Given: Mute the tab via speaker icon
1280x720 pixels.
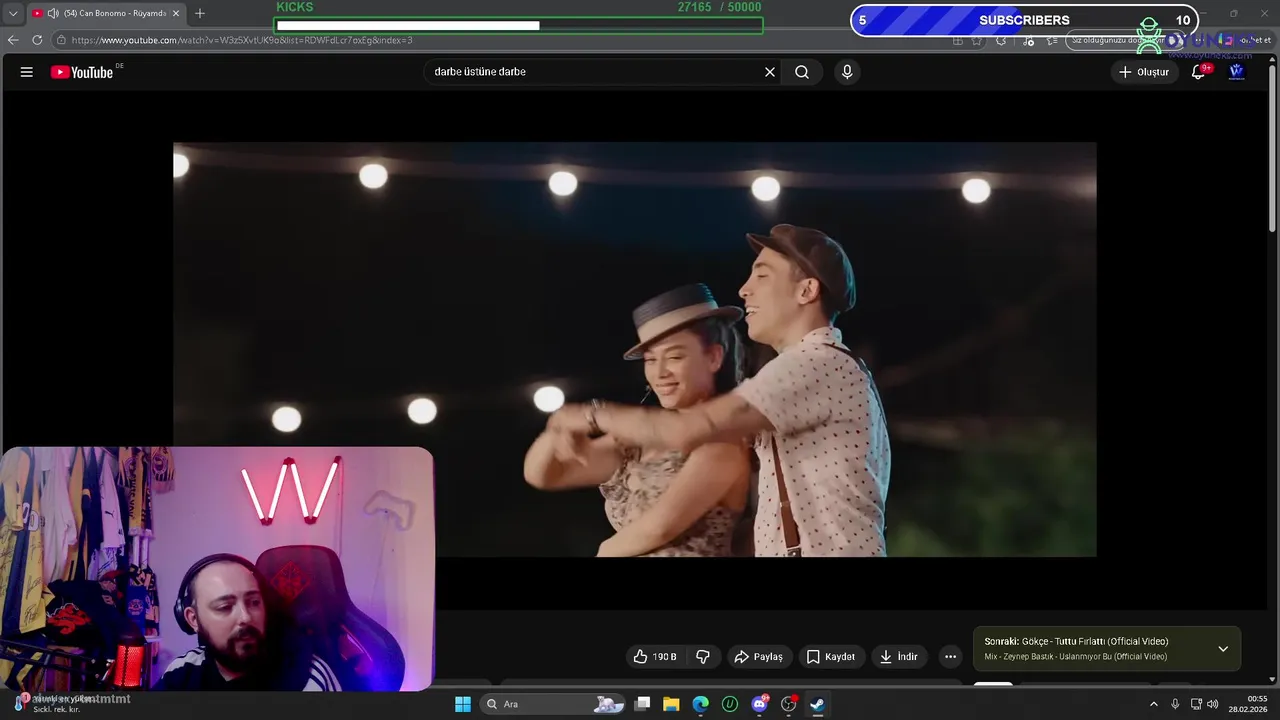Looking at the screenshot, I should [x=52, y=13].
